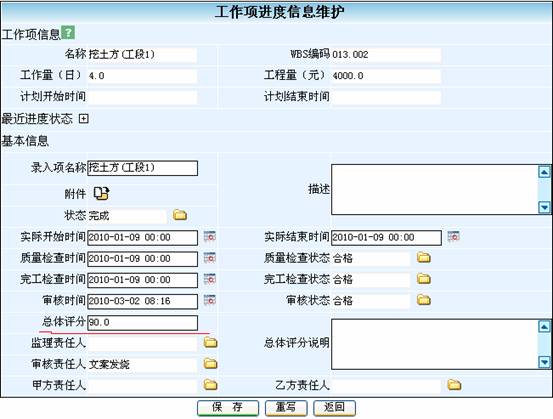This screenshot has height=419, width=553.
Task: Click the green help icon beside 工作项信息
Action: [68, 32]
